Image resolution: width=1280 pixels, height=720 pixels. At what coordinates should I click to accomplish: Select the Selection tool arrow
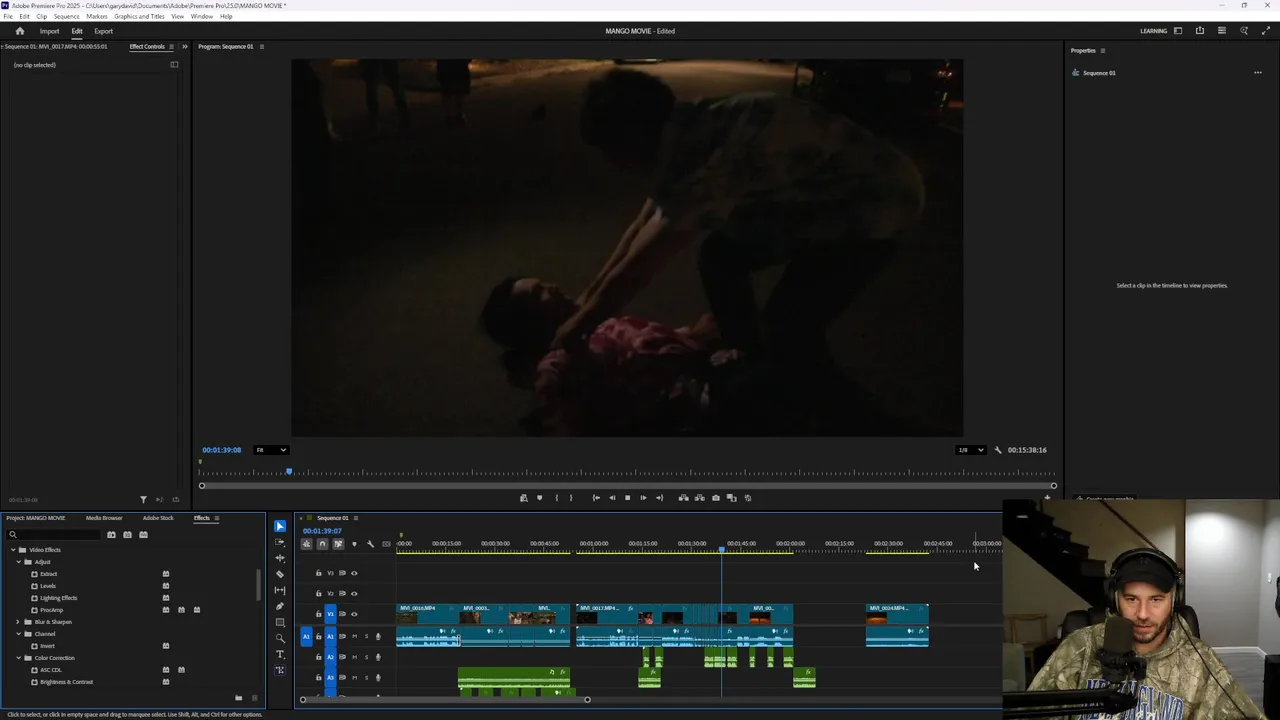pos(280,526)
